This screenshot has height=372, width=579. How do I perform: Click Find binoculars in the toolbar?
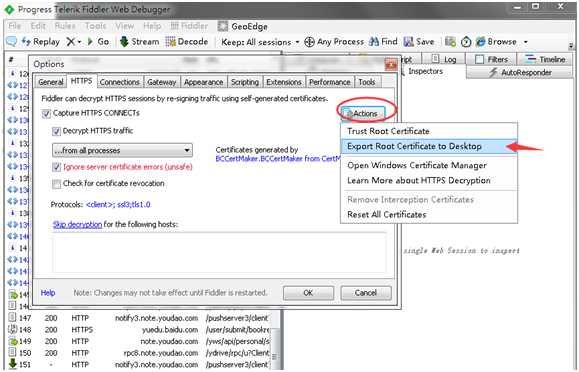(x=383, y=42)
